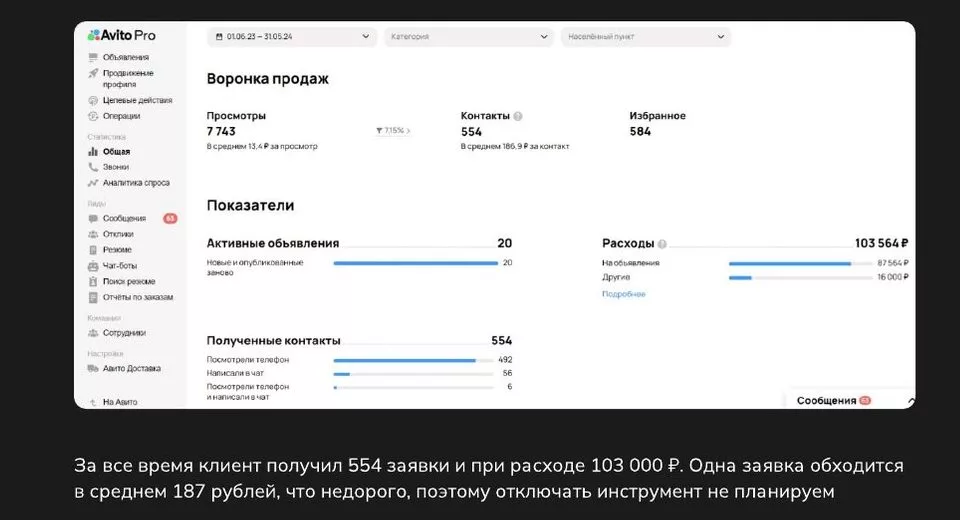Open Отчёты по заказам page
The width and height of the screenshot is (960, 520).
(138, 297)
